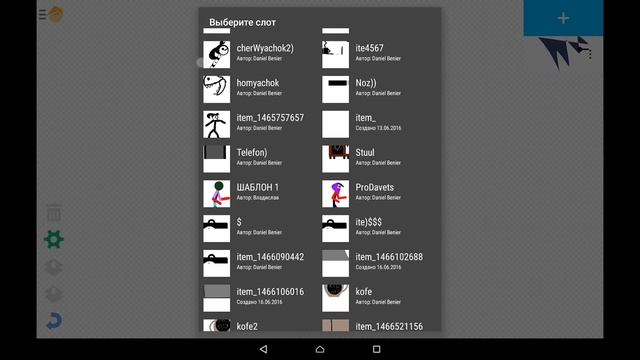Pick item_1466090442 thumbnail
This screenshot has width=640, height=360.
[x=217, y=263]
